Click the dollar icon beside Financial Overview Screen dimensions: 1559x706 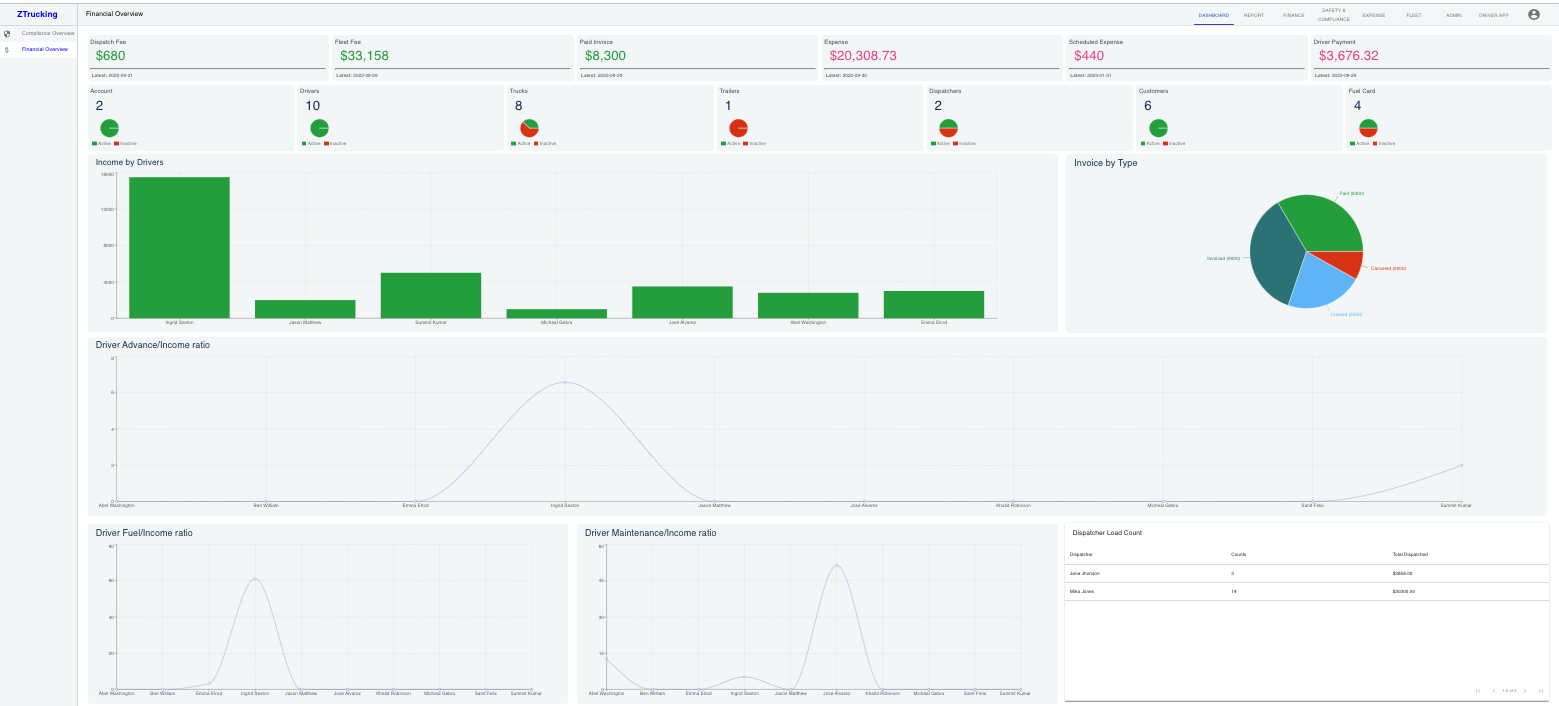coord(7,48)
